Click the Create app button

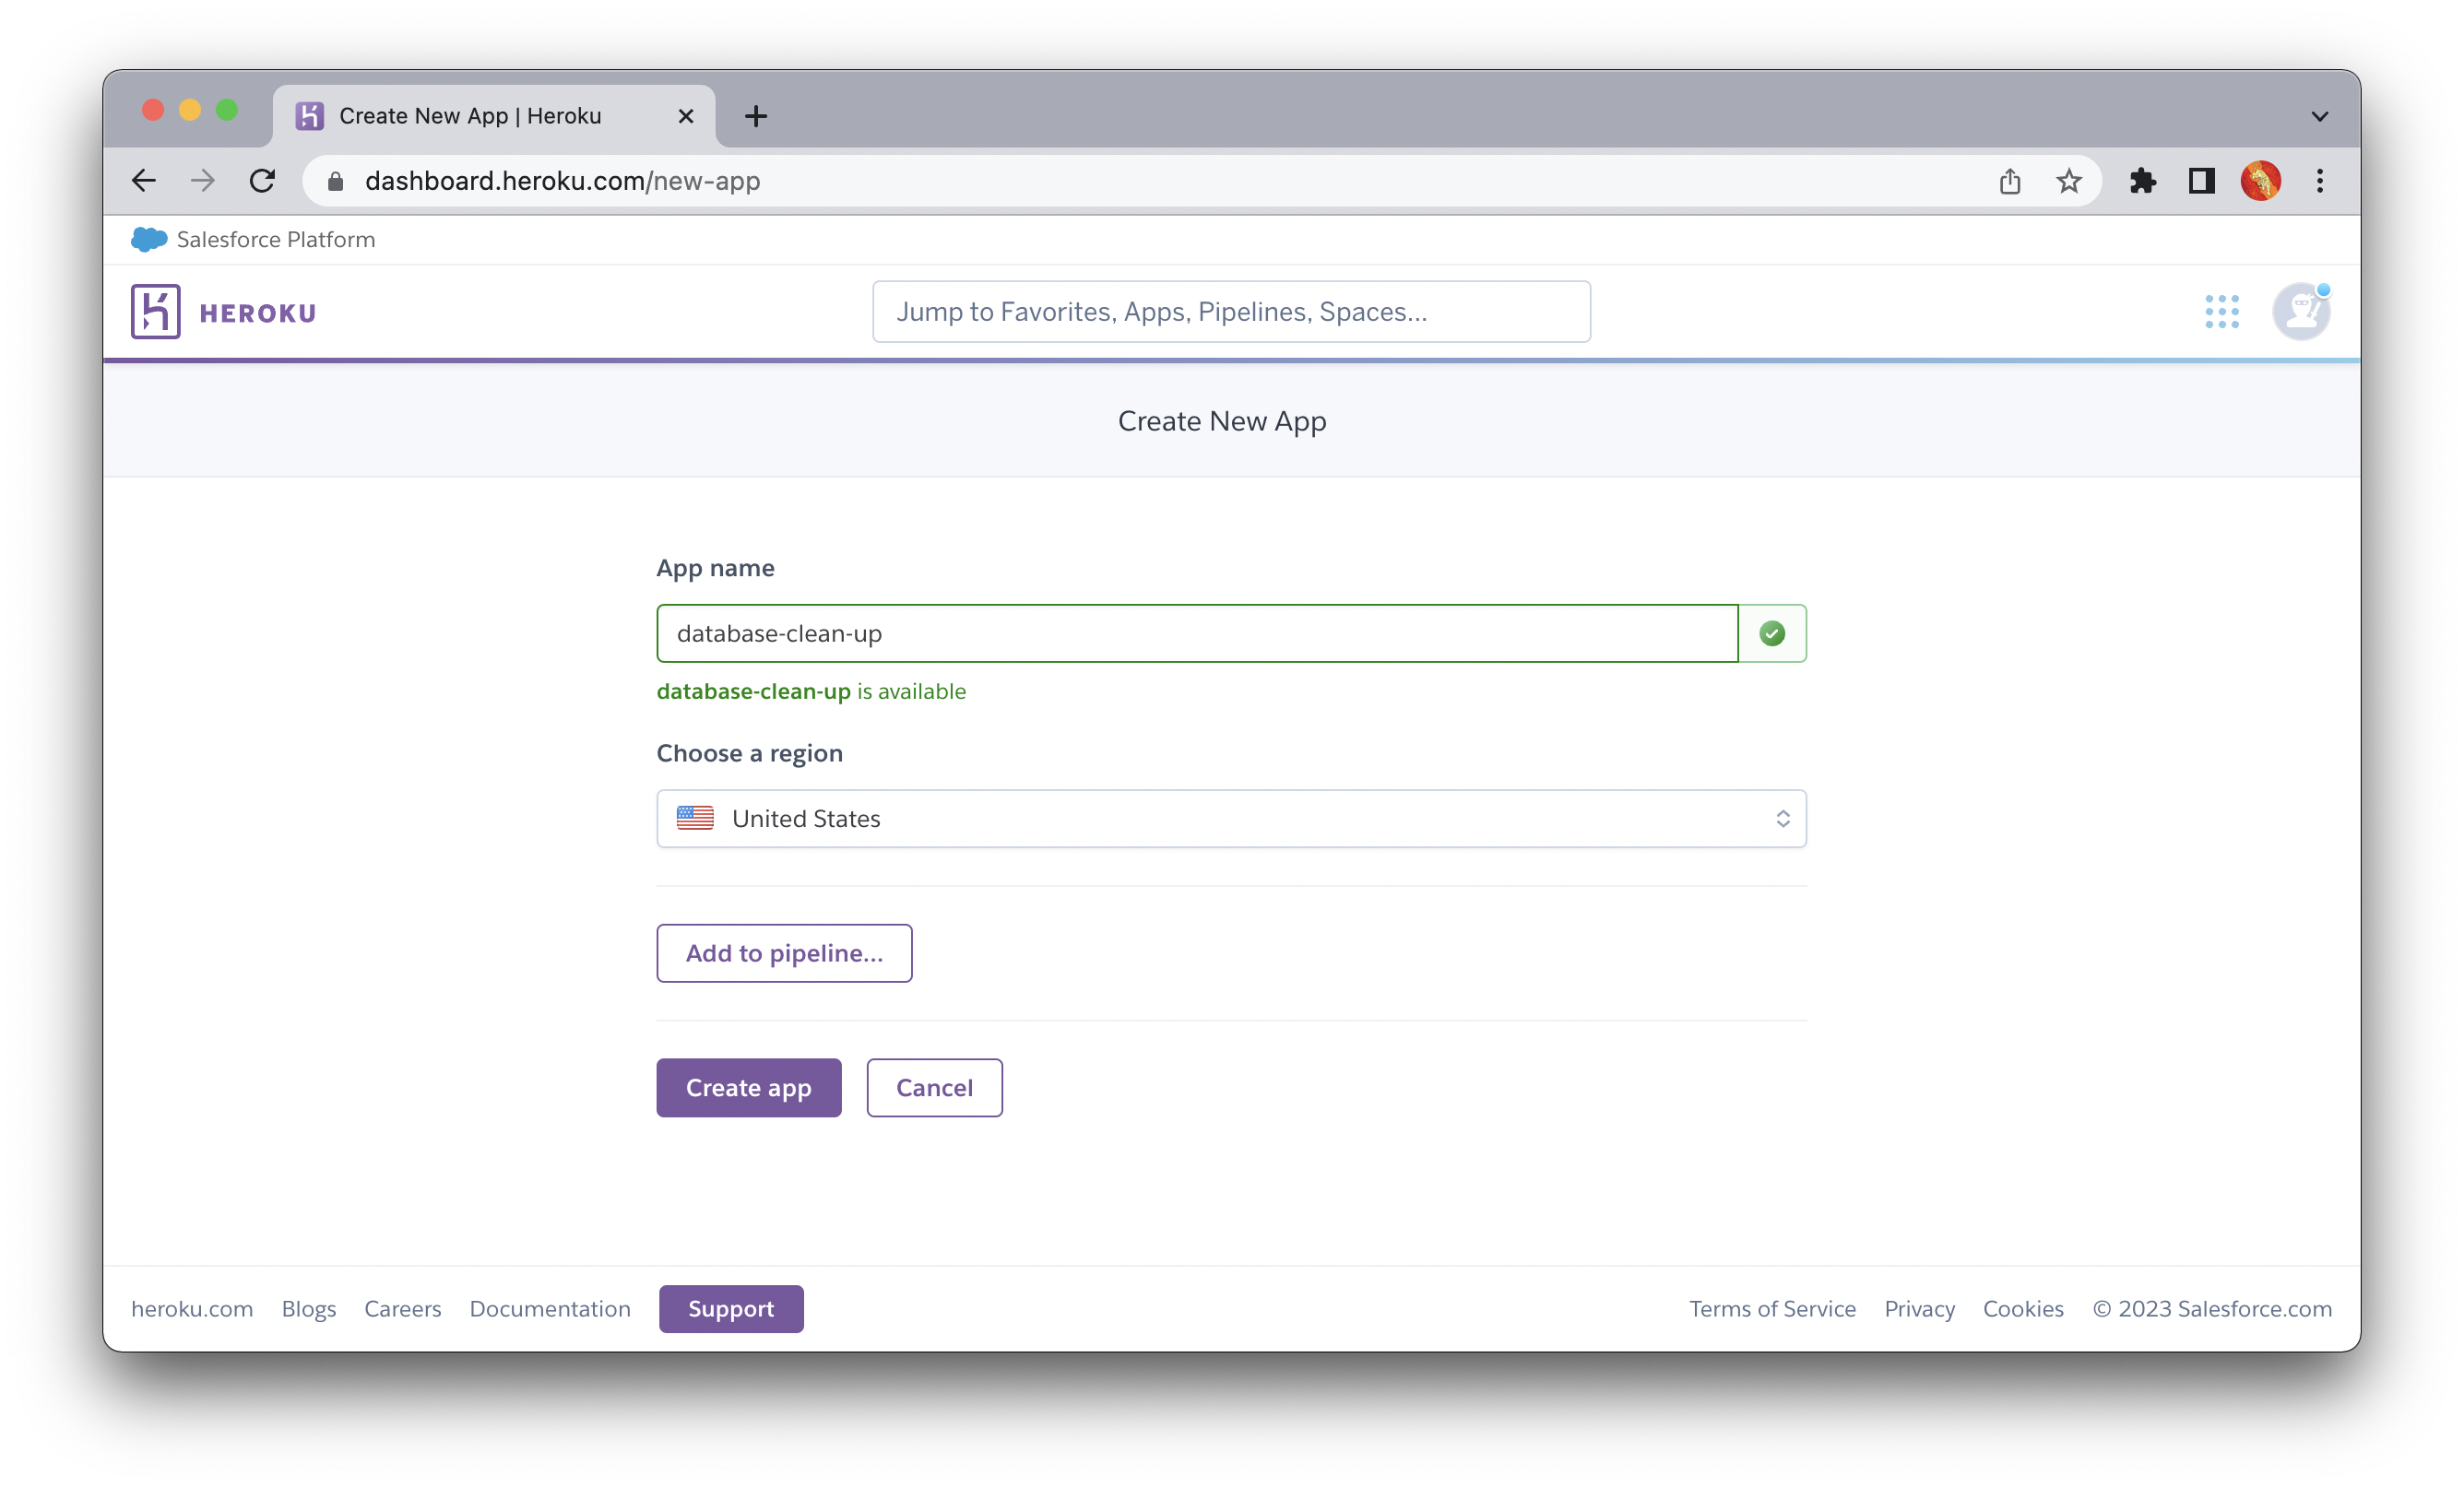pyautogui.click(x=748, y=1088)
